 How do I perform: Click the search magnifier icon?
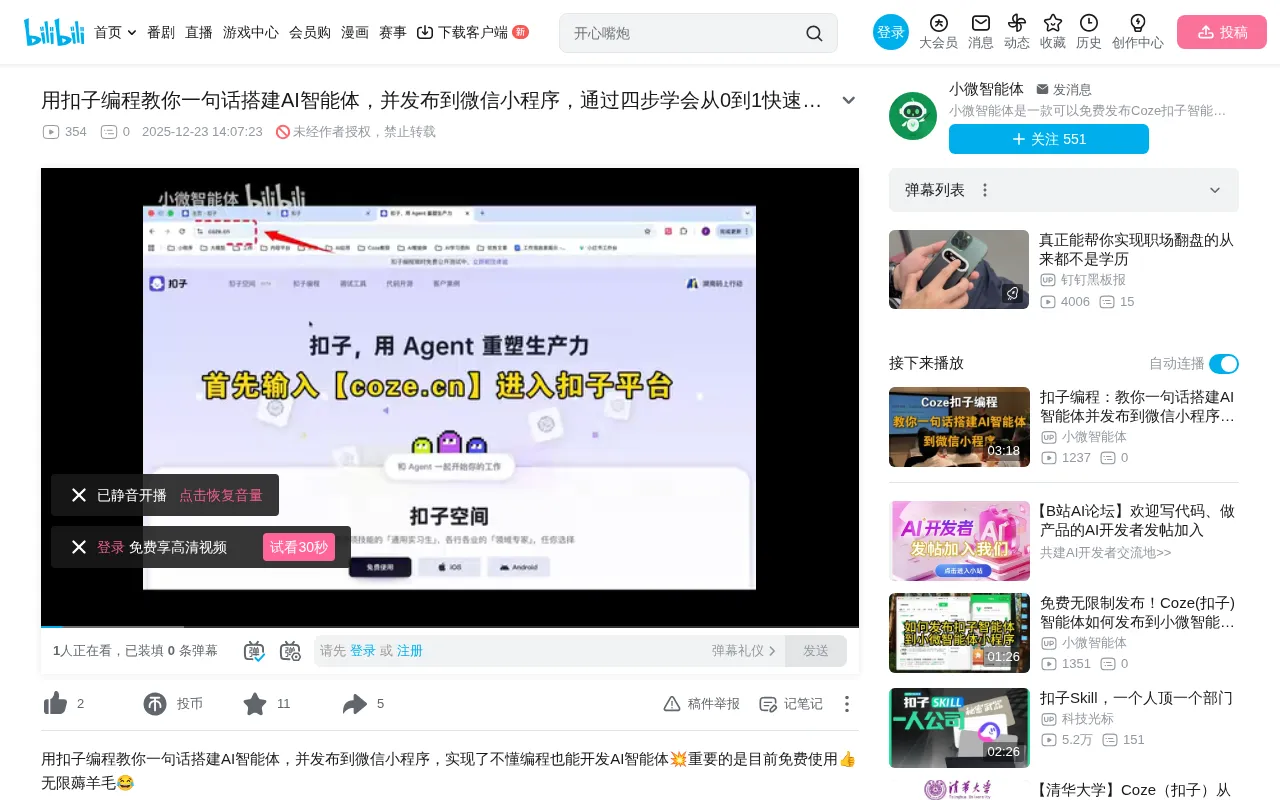coord(814,33)
